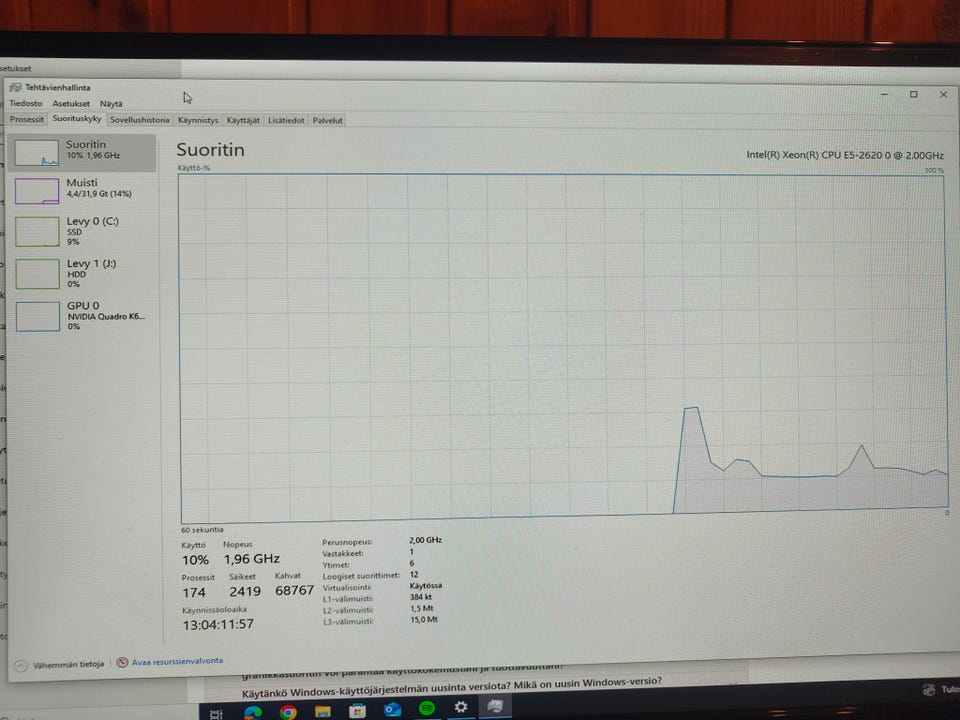Screen dimensions: 960x720
Task: Open Avaa resurssienvalvonta link
Action: (178, 661)
